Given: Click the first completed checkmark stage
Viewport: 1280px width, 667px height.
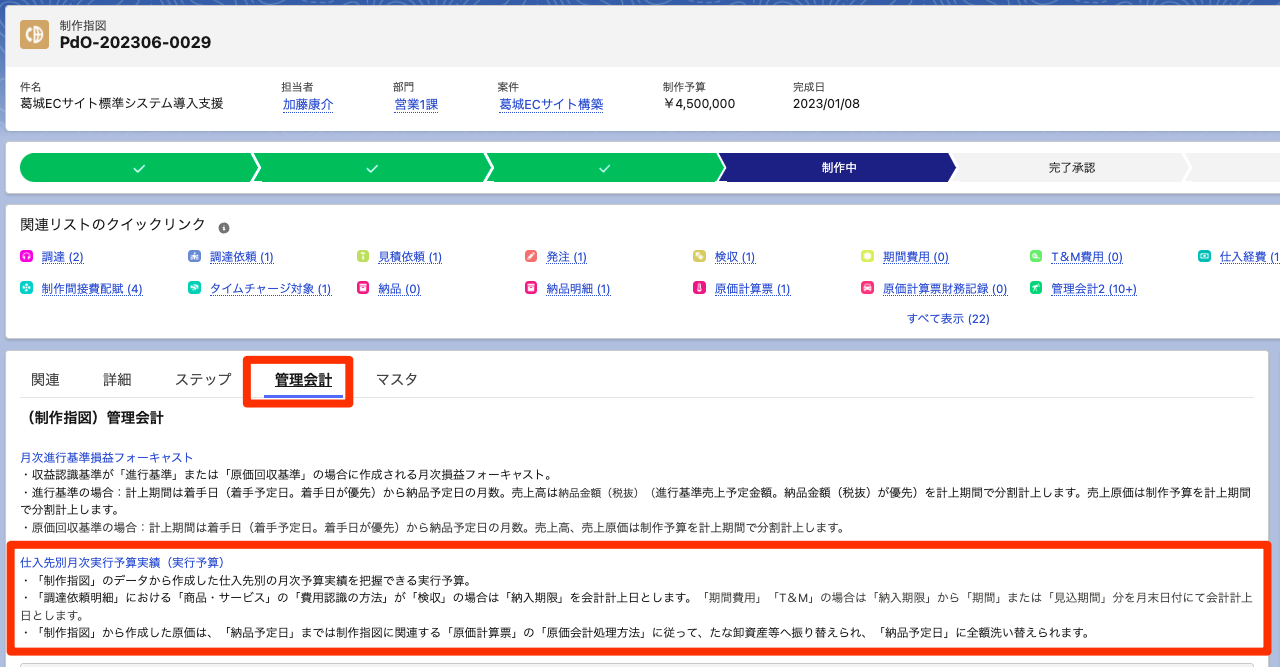Looking at the screenshot, I should click(x=139, y=168).
